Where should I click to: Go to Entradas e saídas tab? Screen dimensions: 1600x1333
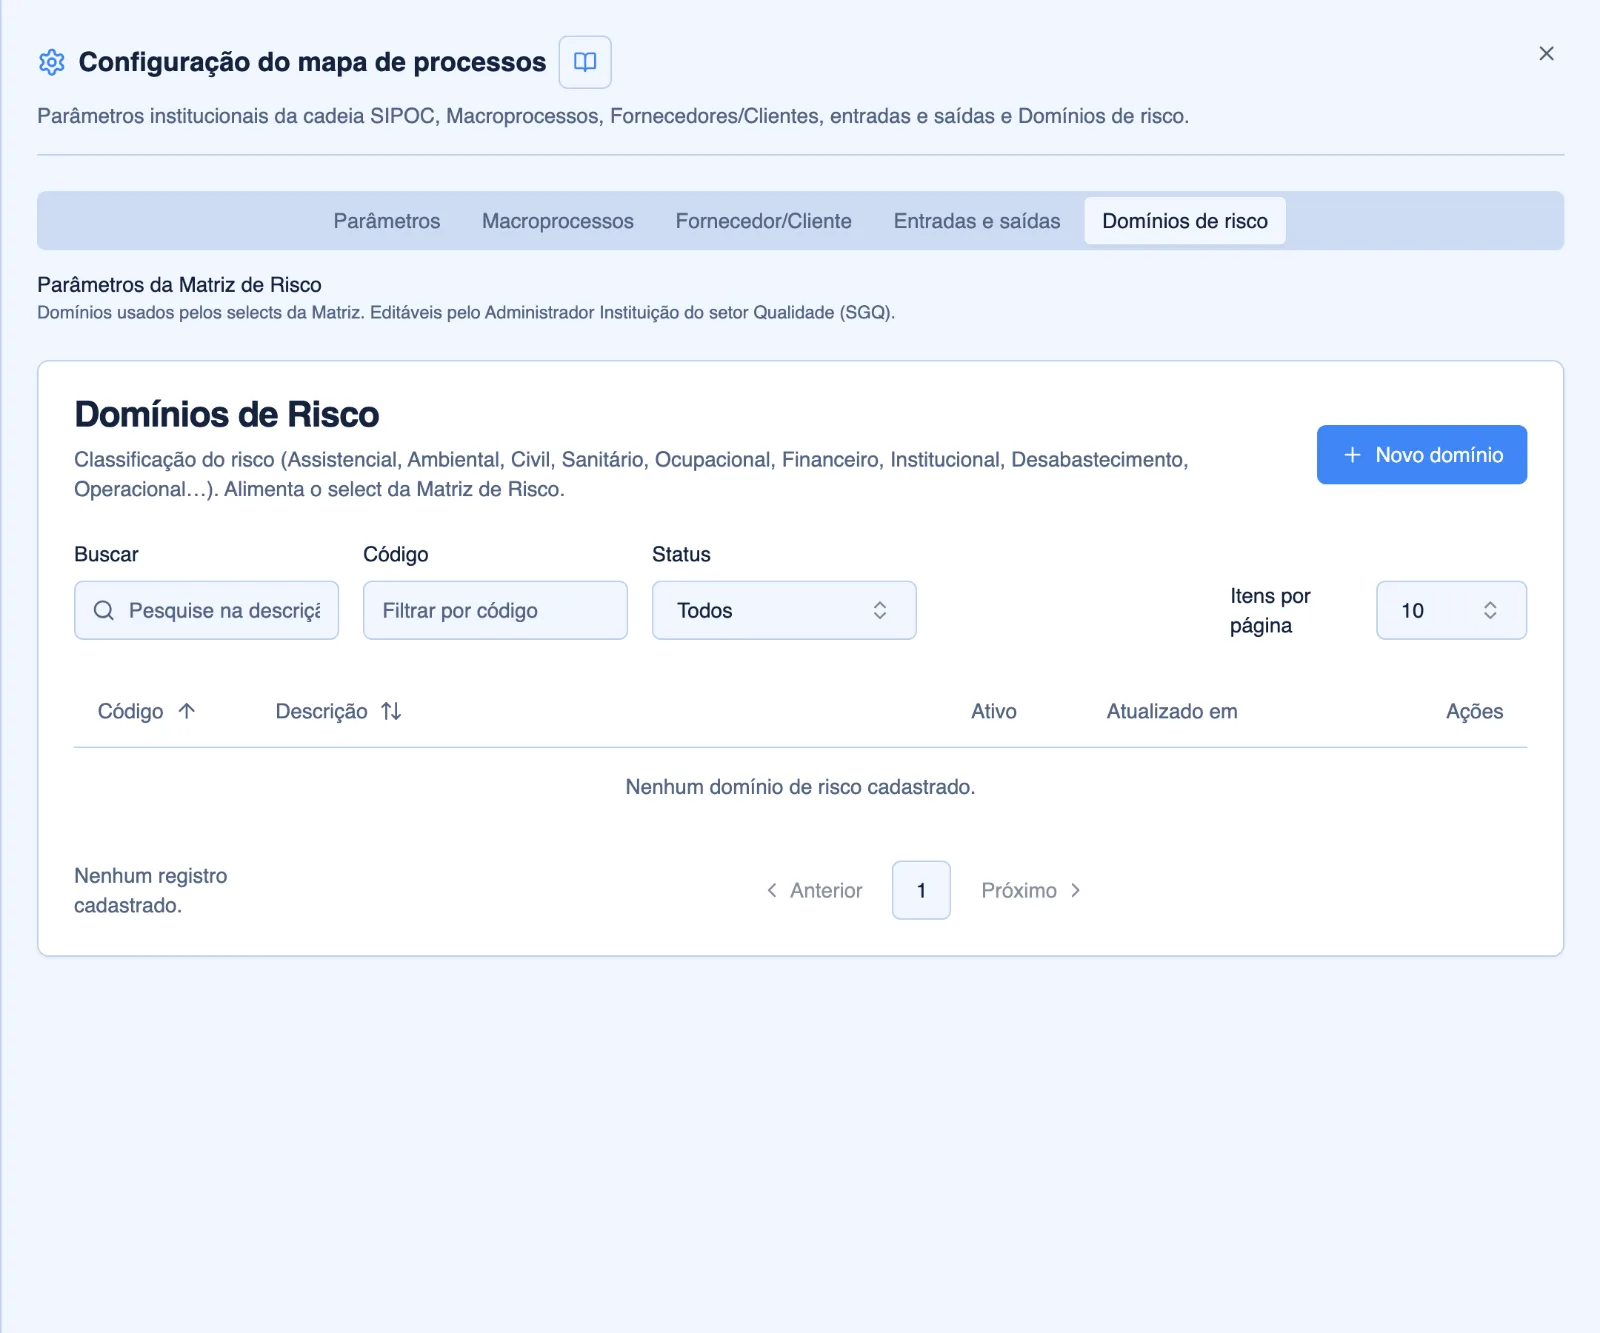[977, 221]
